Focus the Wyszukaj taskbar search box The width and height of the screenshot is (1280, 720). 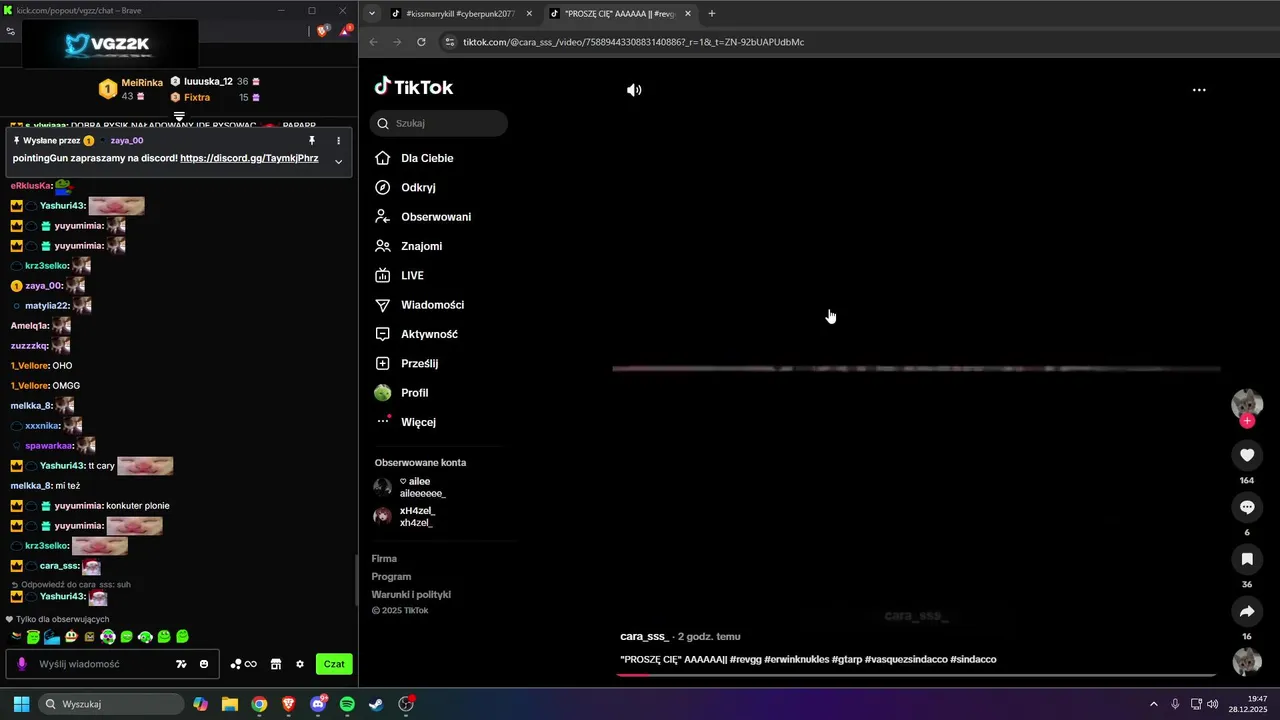tap(110, 704)
